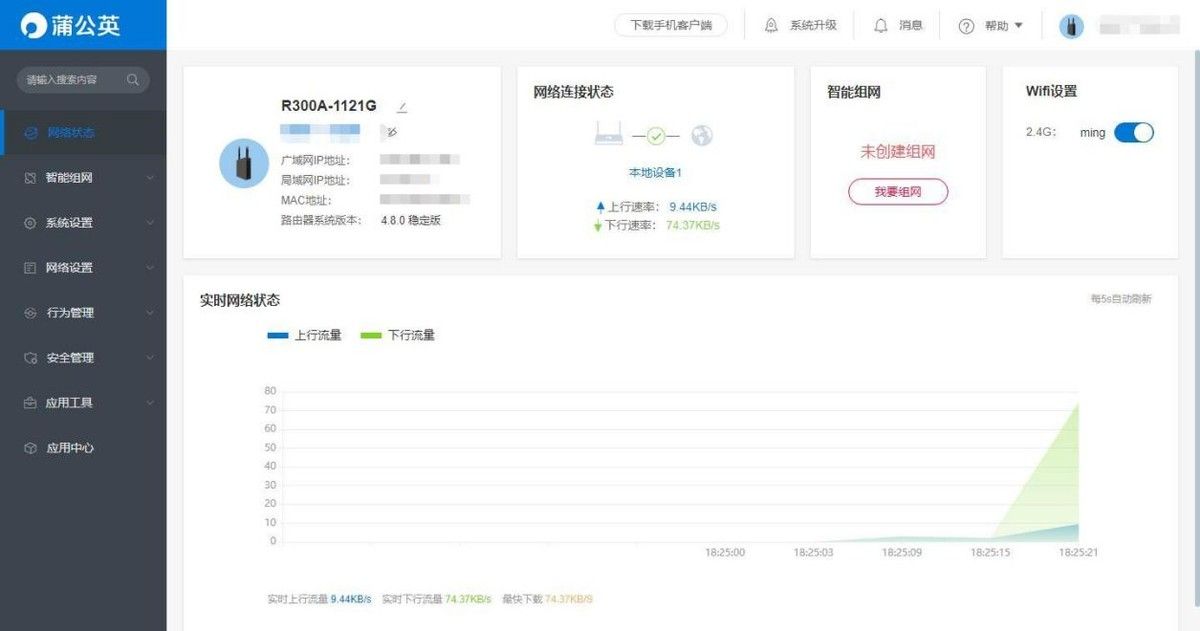Image resolution: width=1200 pixels, height=631 pixels.
Task: Click the user avatar in top bar
Action: point(1071,26)
